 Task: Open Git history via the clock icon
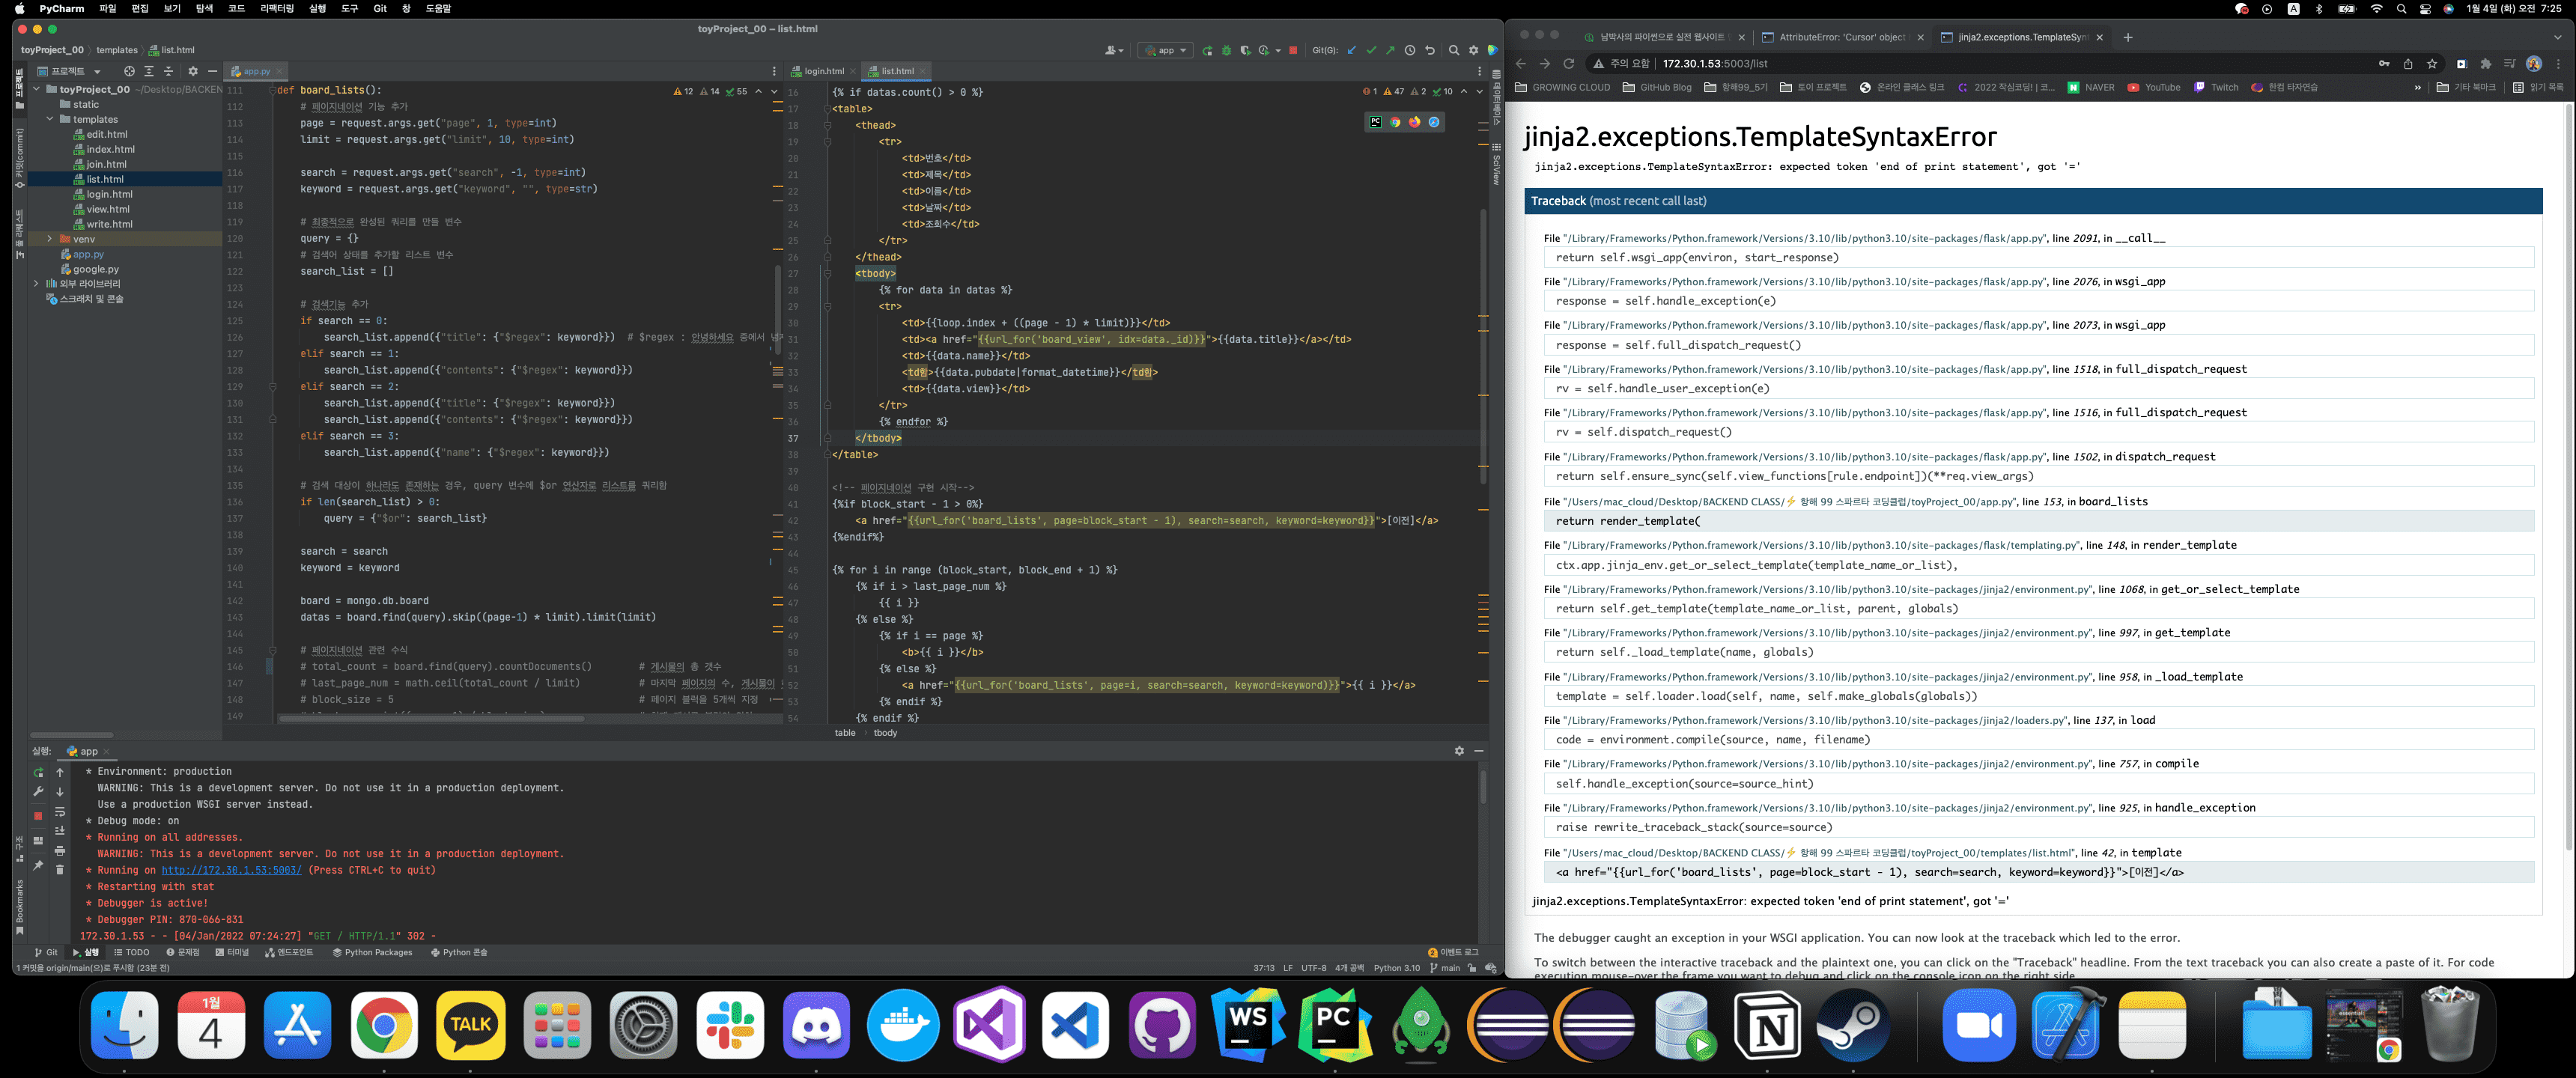pos(1410,50)
